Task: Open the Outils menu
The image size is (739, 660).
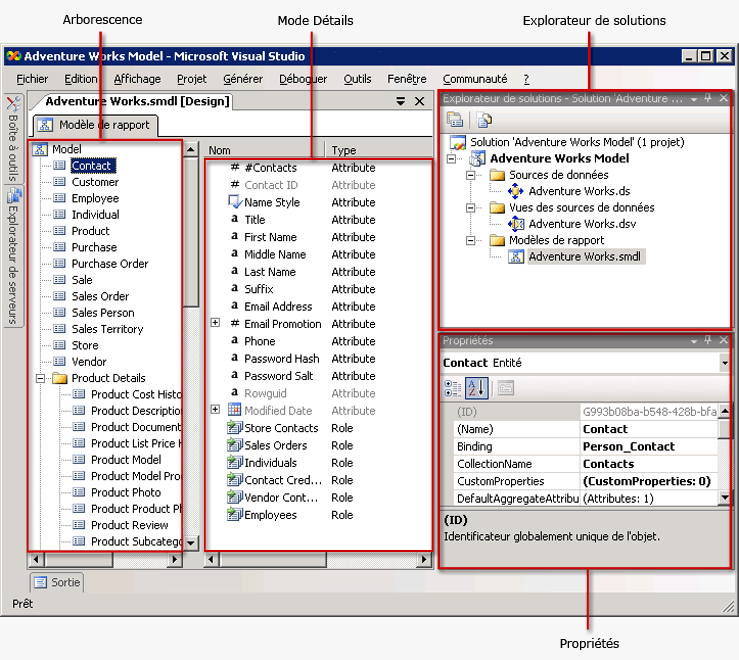Action: (x=357, y=79)
